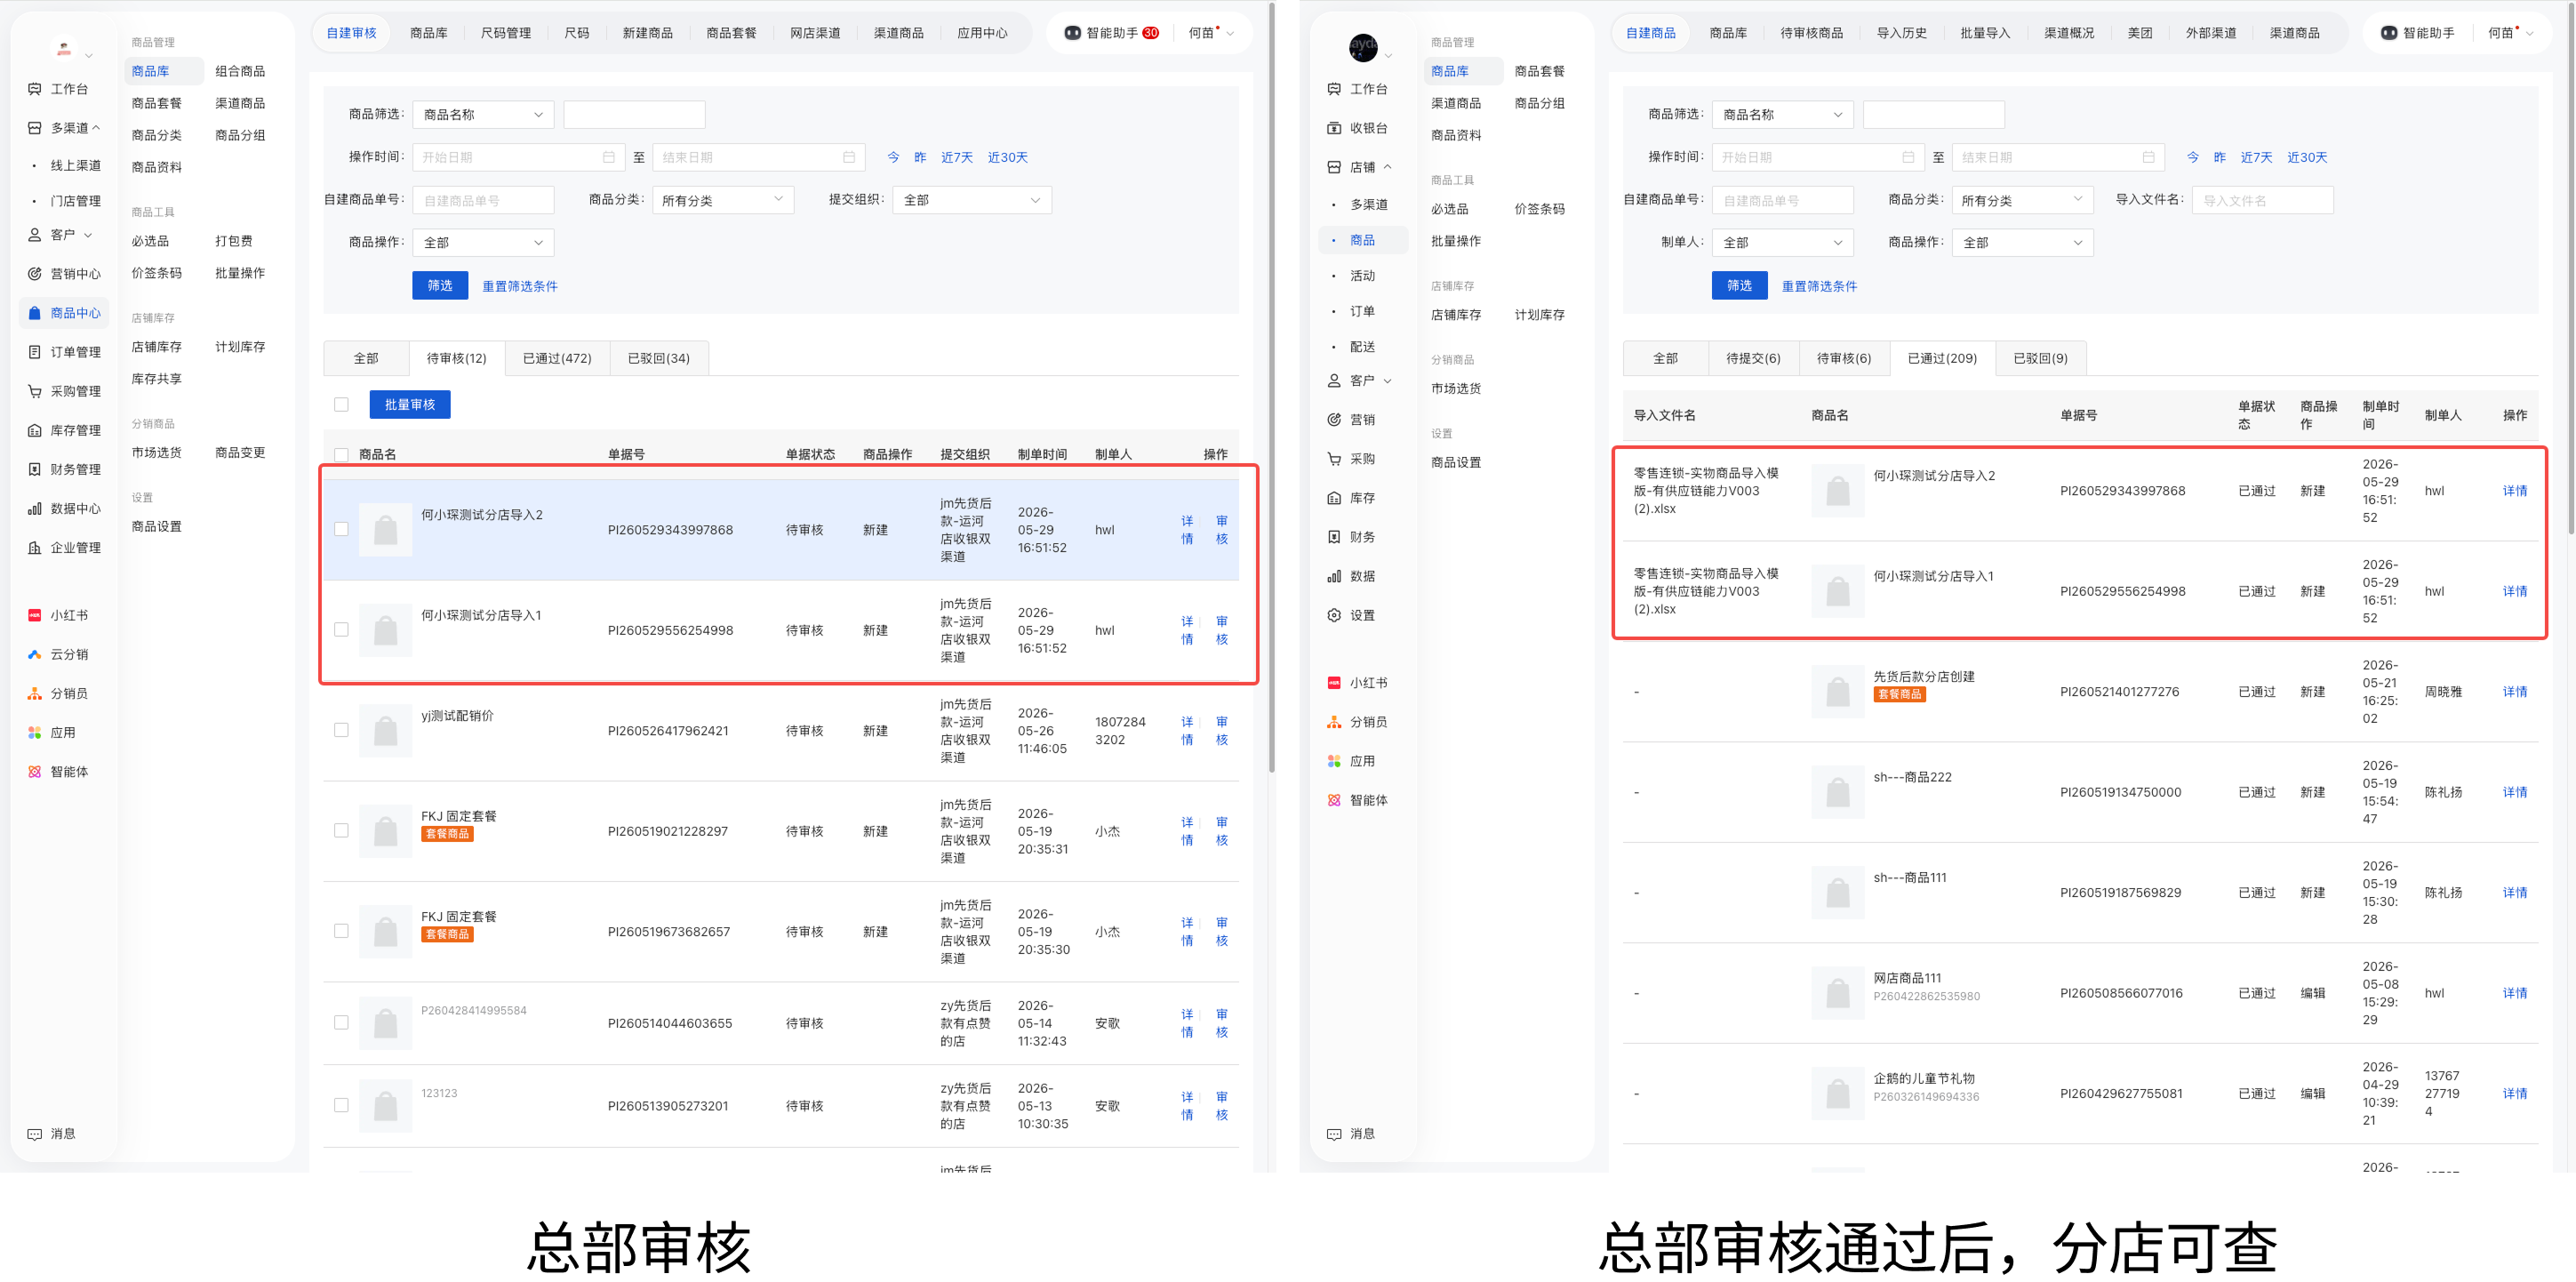Open 提交组织 全部 dropdown
This screenshot has width=2576, height=1282.
(x=972, y=200)
